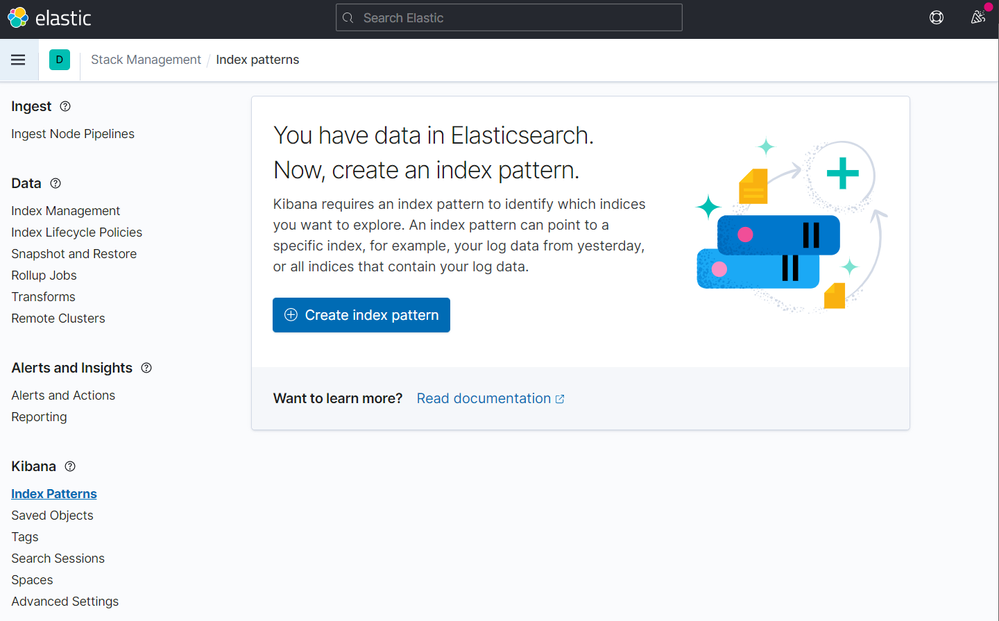Click the Ingest section heading
999x621 pixels.
point(31,106)
